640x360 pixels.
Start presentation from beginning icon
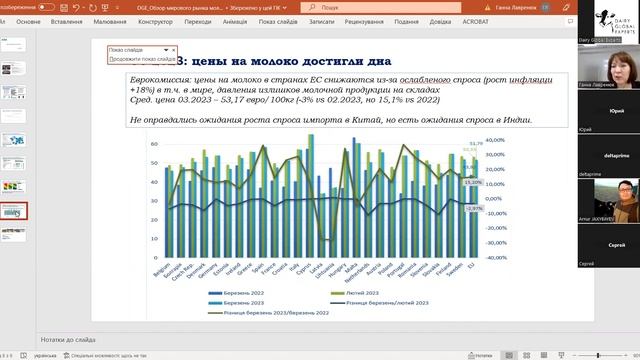click(105, 7)
